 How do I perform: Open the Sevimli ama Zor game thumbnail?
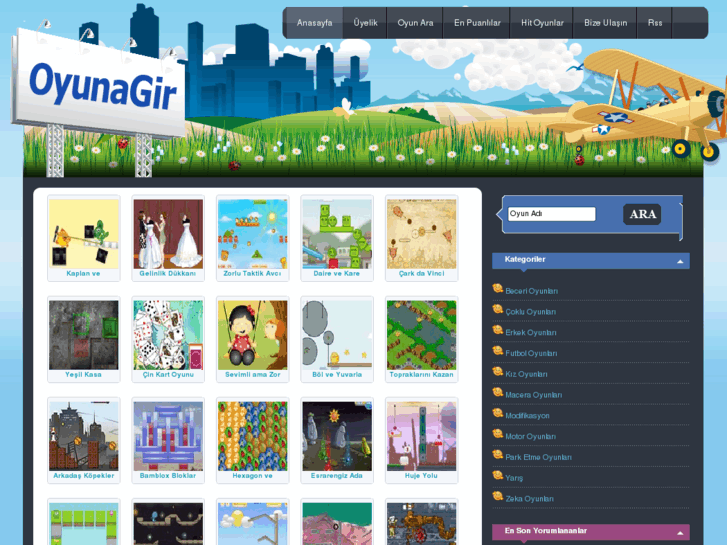coord(253,335)
